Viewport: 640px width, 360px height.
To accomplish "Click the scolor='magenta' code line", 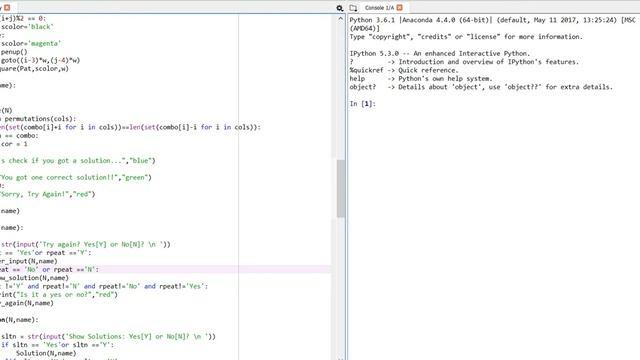I will click(x=31, y=43).
